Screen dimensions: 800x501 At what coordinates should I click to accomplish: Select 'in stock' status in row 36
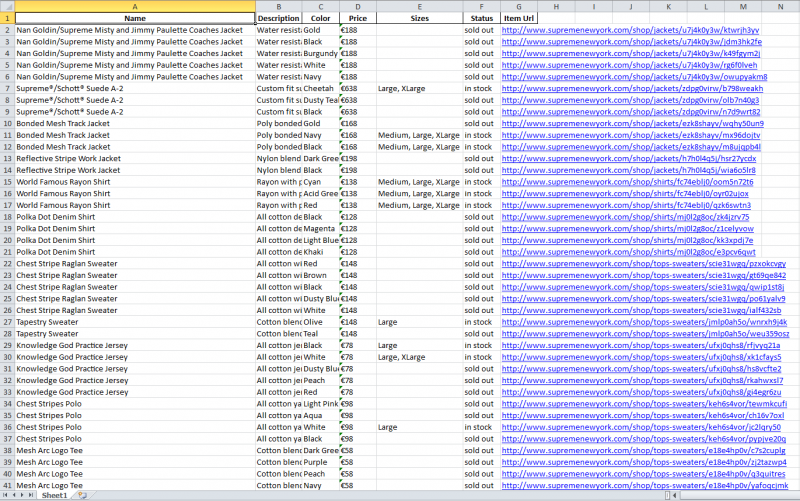[482, 428]
